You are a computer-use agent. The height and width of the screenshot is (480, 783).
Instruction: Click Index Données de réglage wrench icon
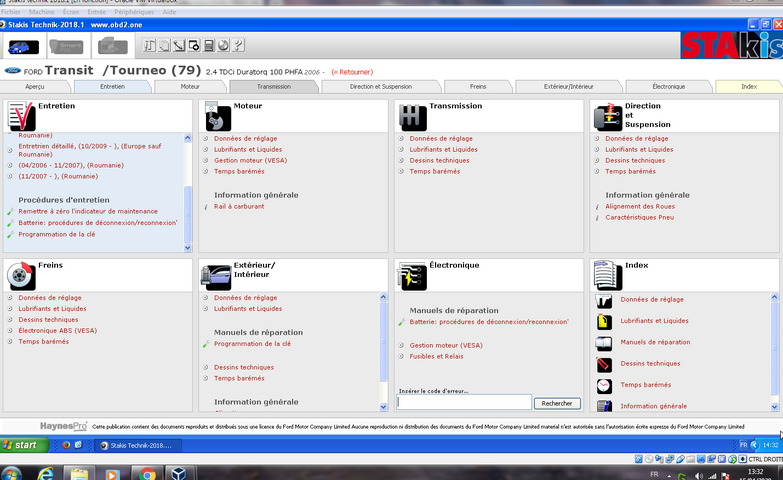604,301
